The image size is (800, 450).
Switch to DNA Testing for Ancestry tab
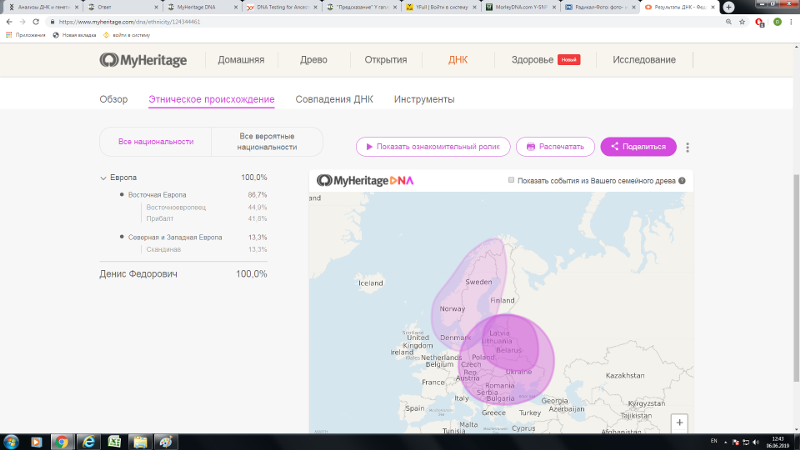point(281,7)
